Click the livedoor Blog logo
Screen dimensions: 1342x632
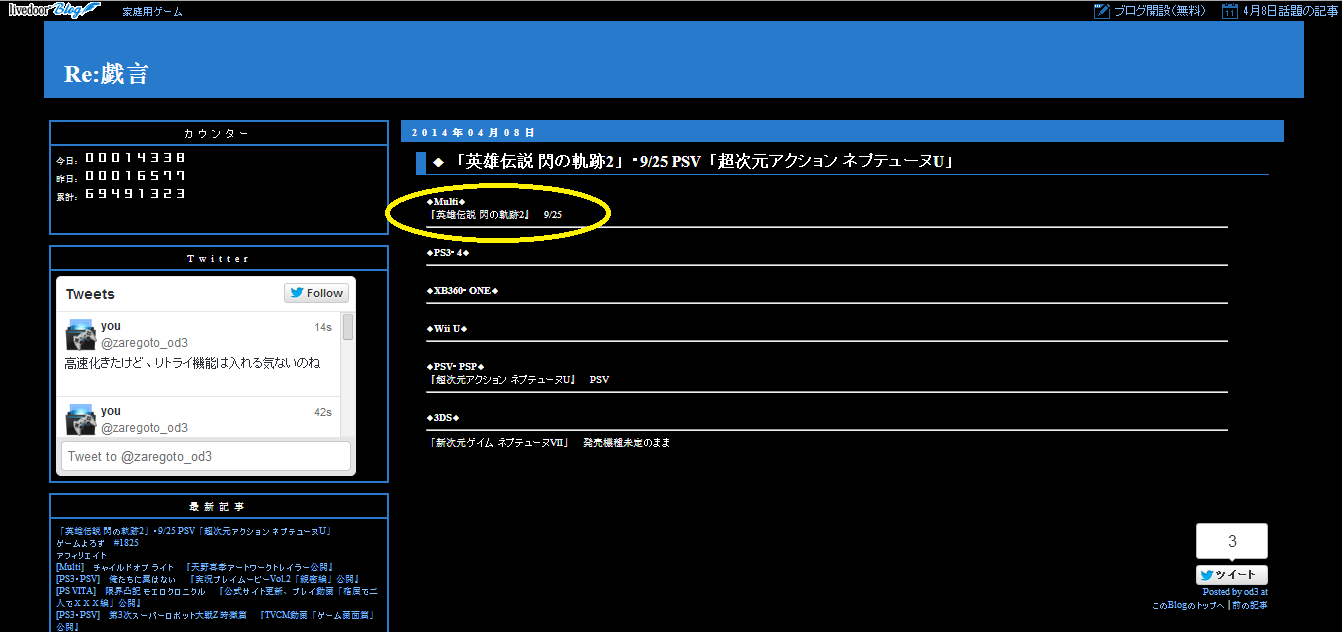point(55,10)
